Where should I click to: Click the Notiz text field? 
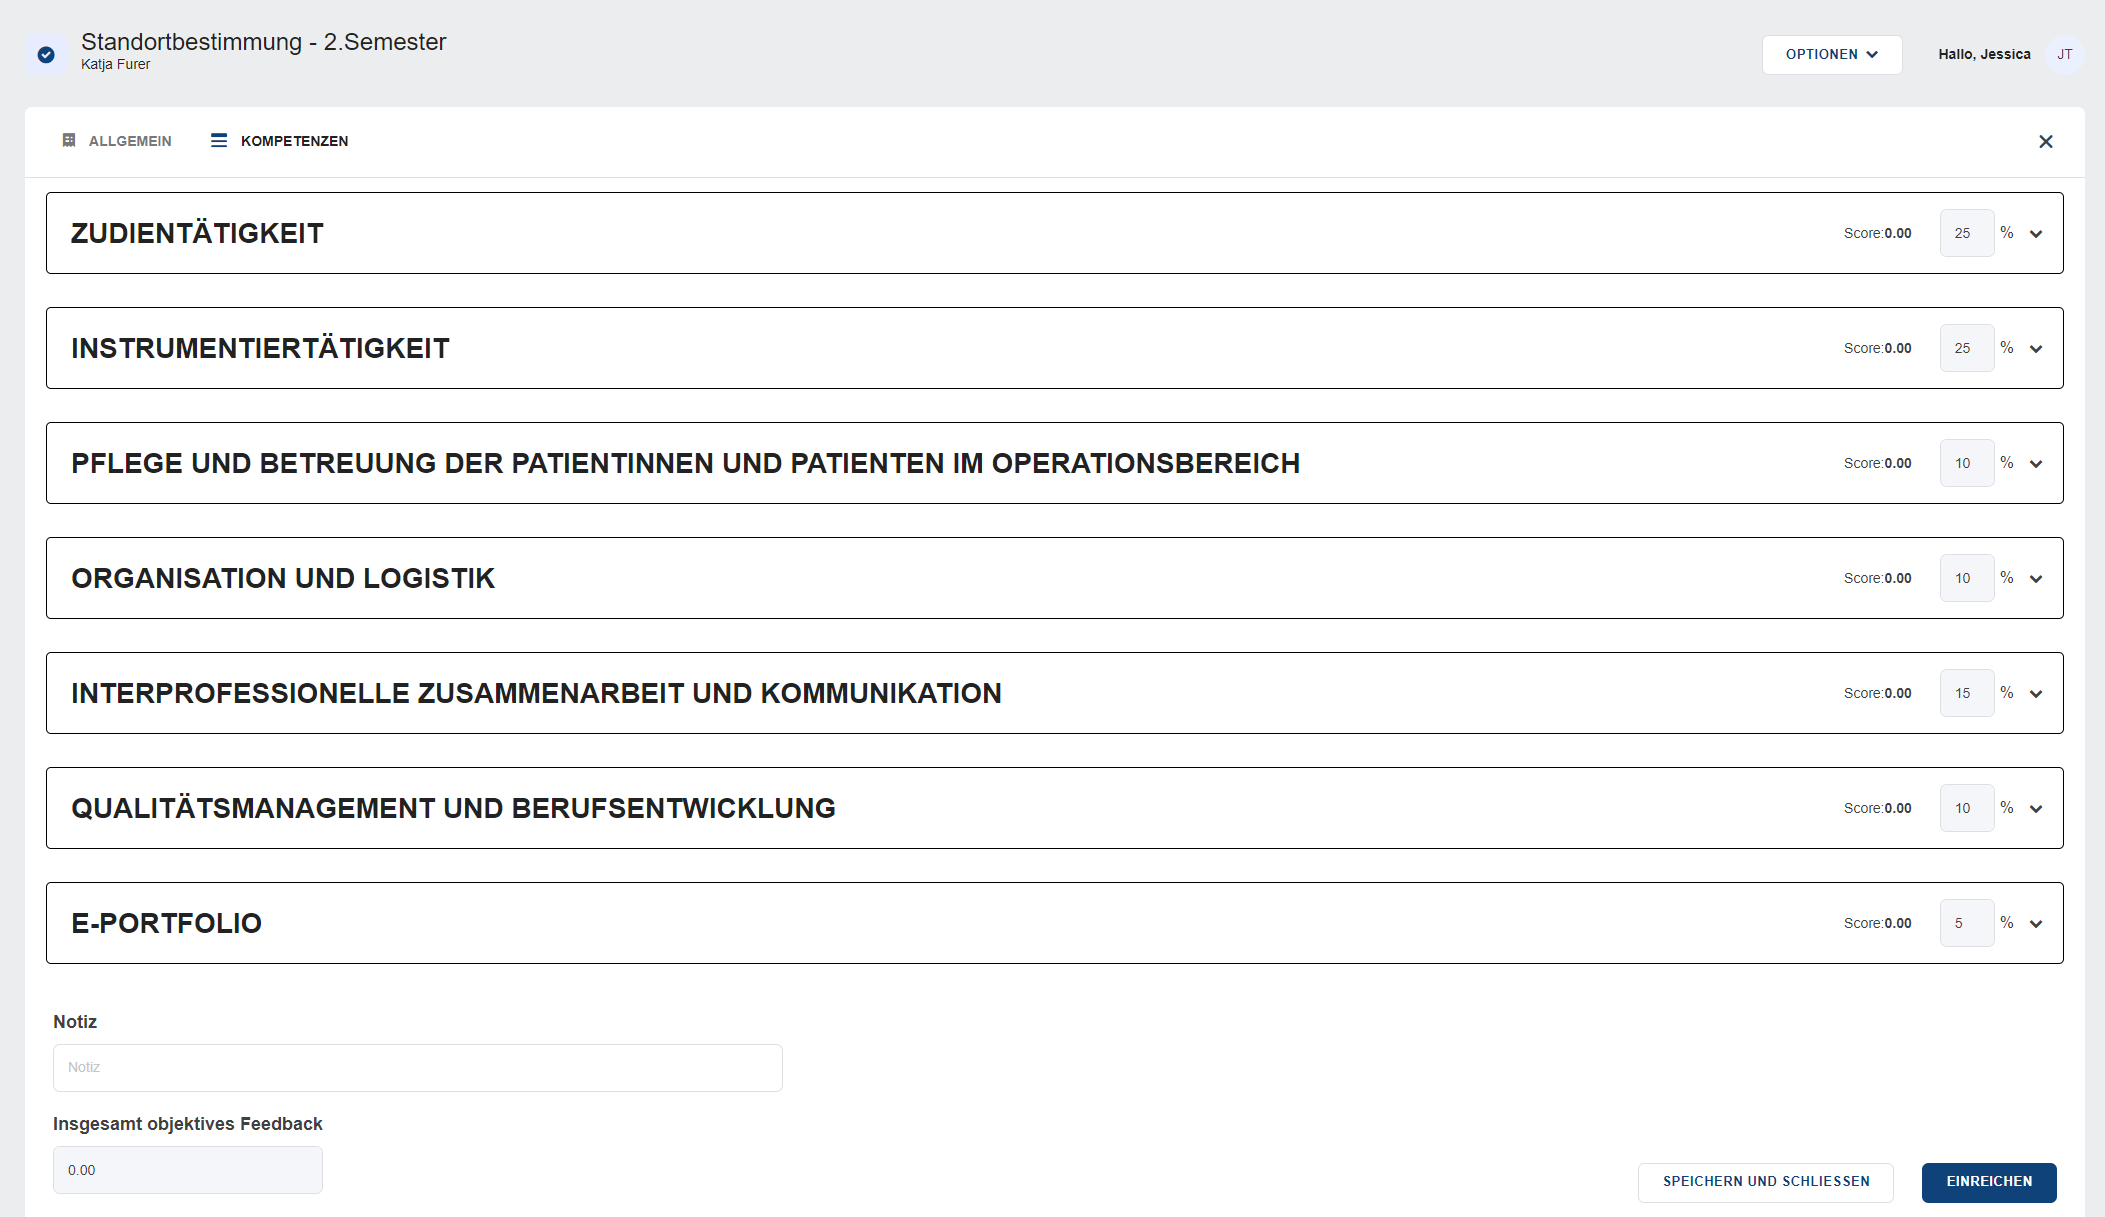(418, 1068)
